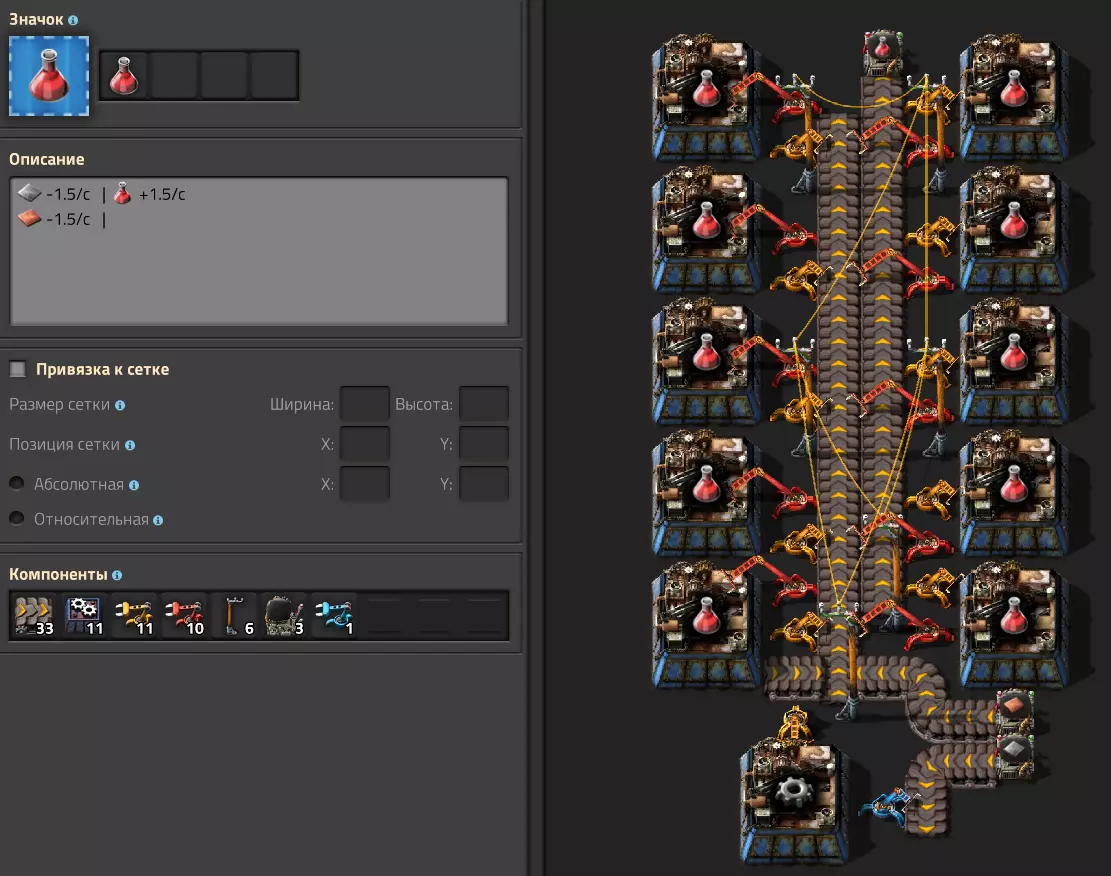
Task: Click the assembling machine component with count 11
Action: click(x=84, y=616)
